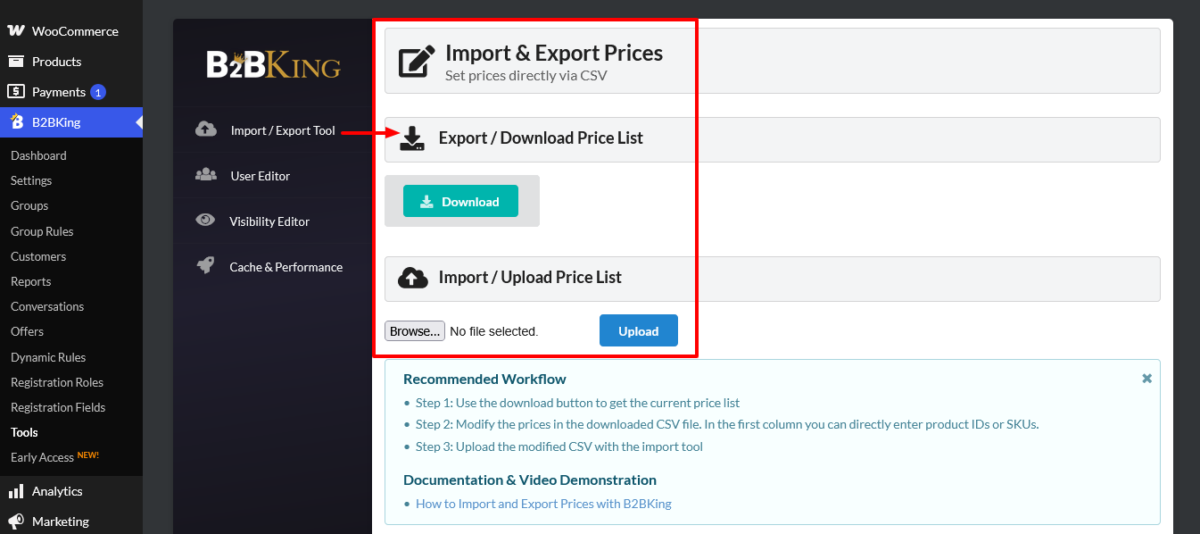The width and height of the screenshot is (1200, 534).
Task: Click the Browse... file button
Action: click(x=414, y=331)
